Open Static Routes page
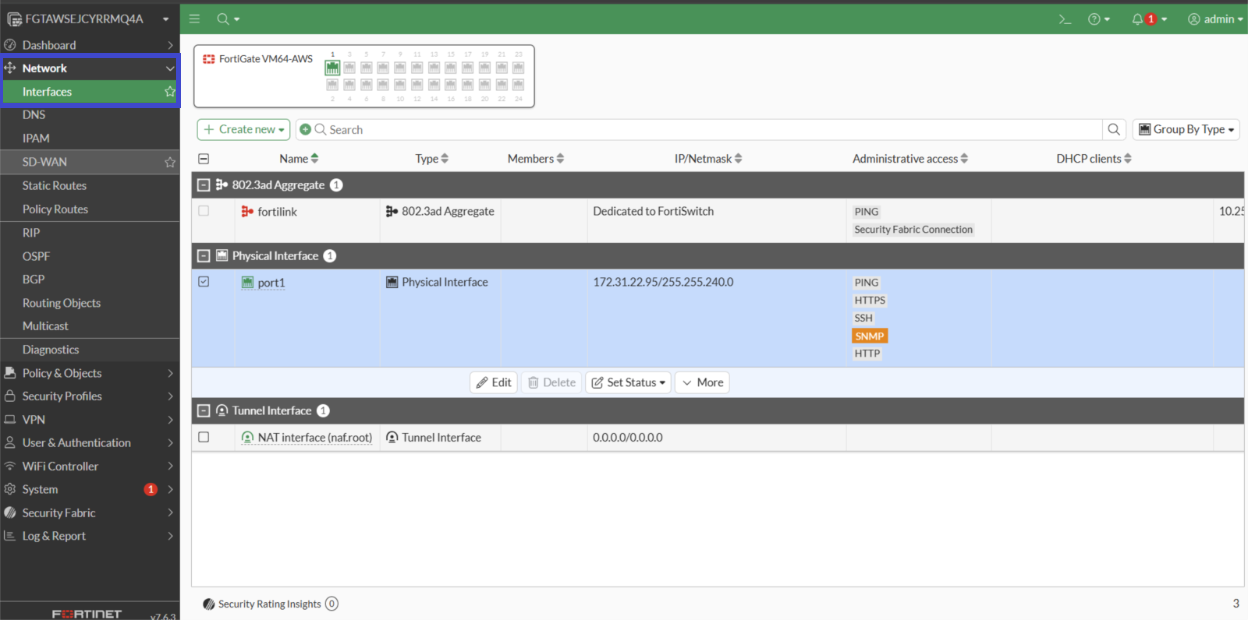The width and height of the screenshot is (1248, 620). (x=54, y=186)
